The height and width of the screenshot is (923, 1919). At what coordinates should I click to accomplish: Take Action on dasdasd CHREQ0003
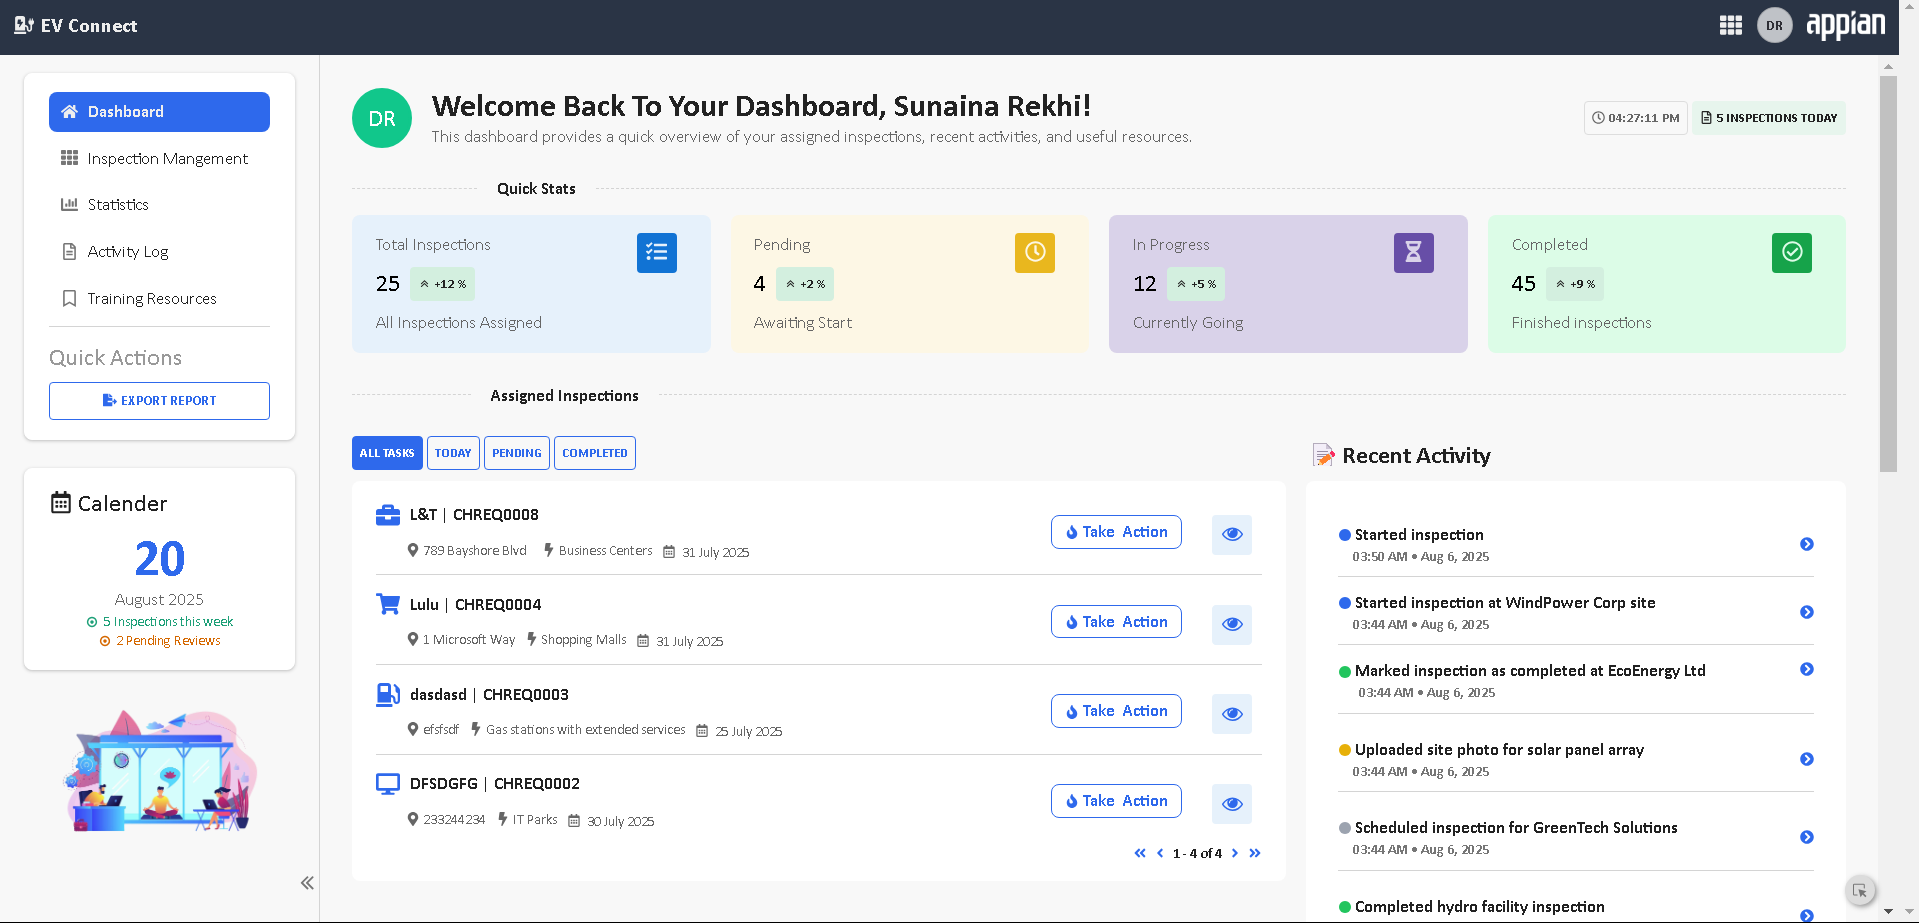1115,711
